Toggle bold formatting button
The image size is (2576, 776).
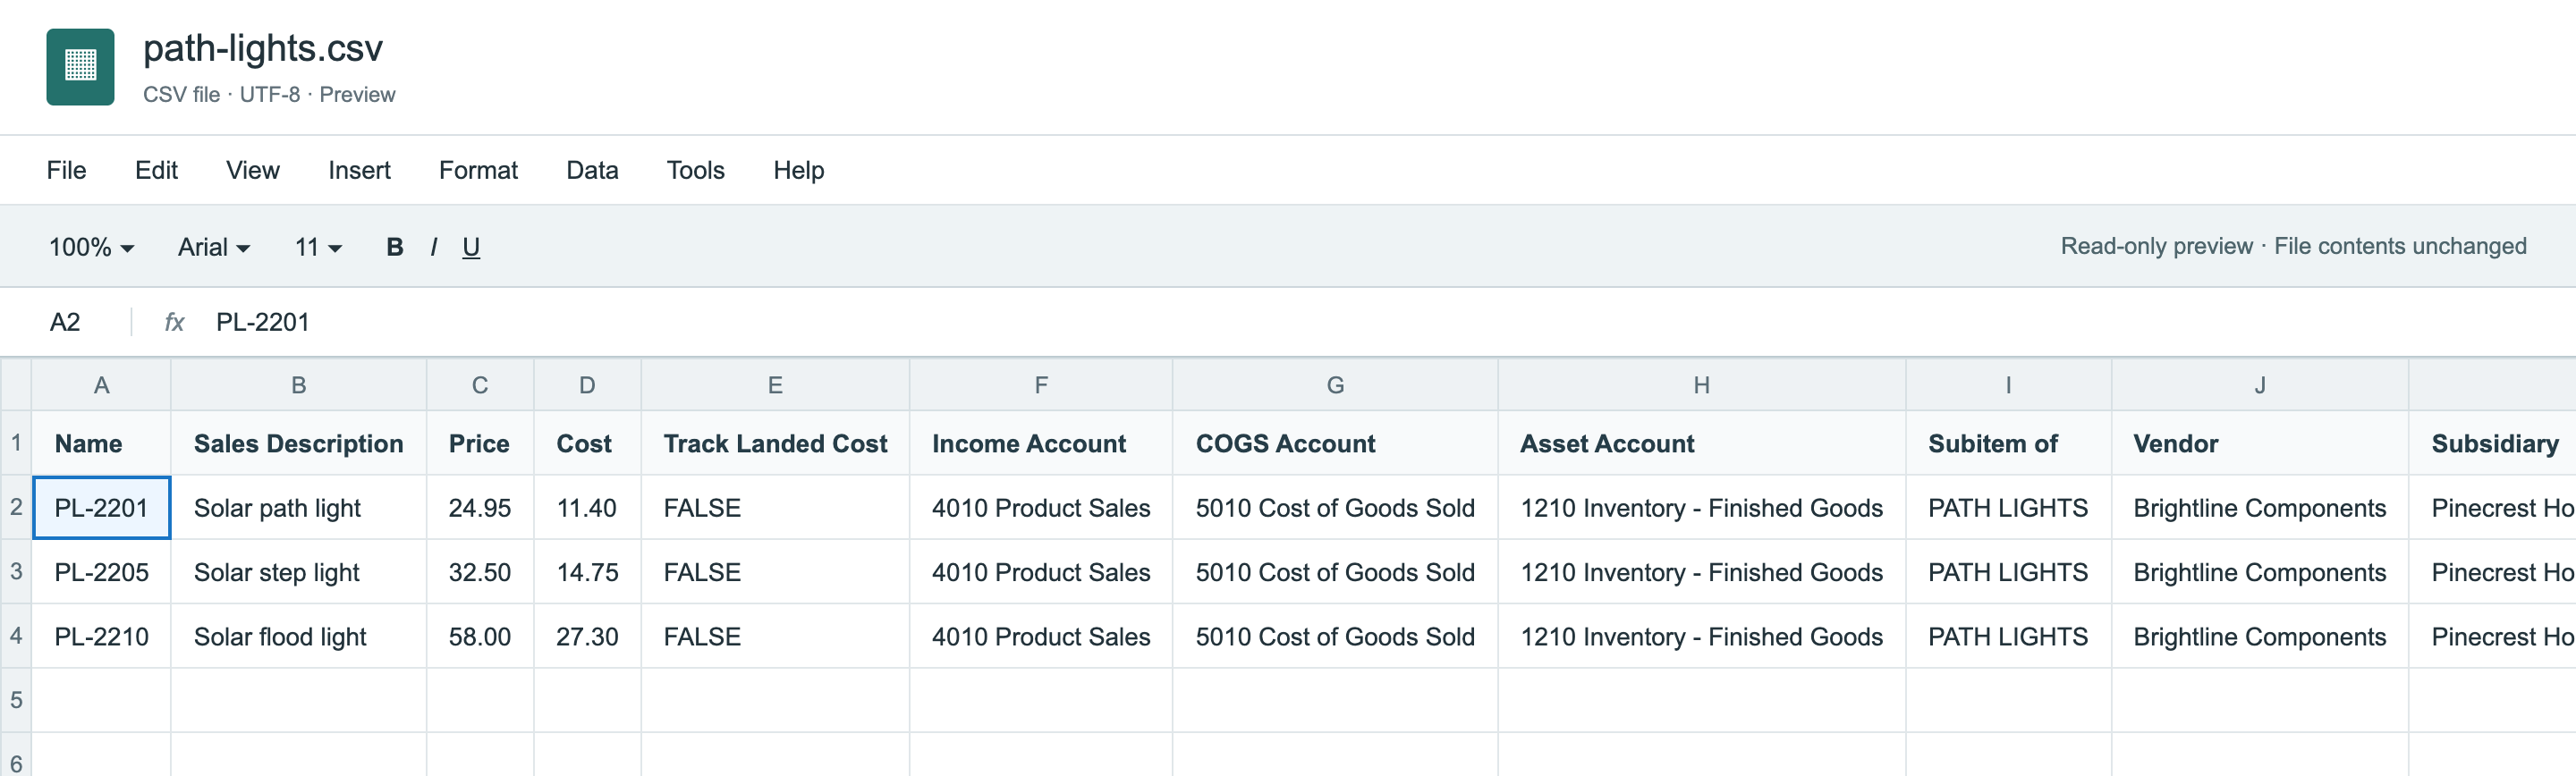click(395, 247)
